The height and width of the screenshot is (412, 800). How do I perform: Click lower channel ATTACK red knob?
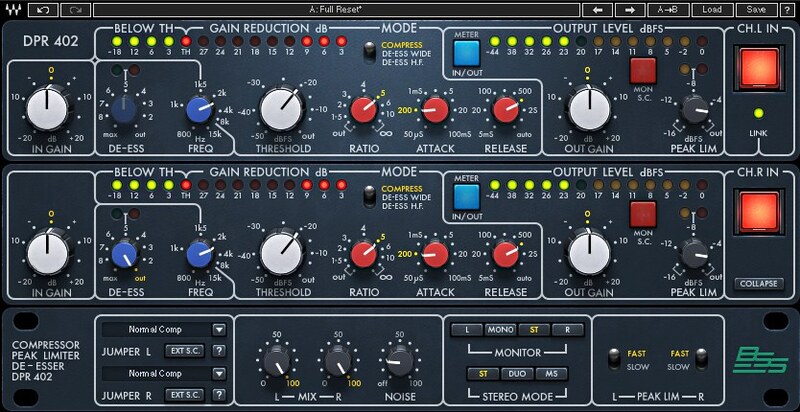click(x=435, y=253)
